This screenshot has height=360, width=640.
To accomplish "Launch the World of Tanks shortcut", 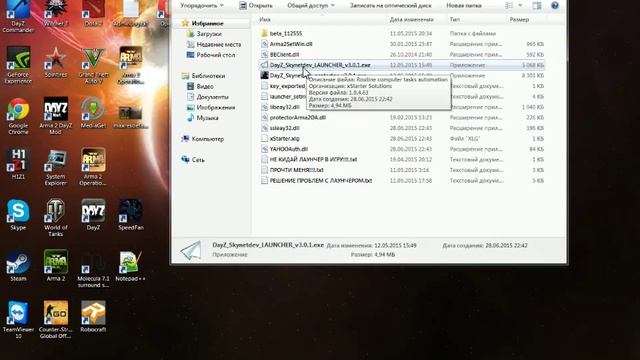I will 56,218.
